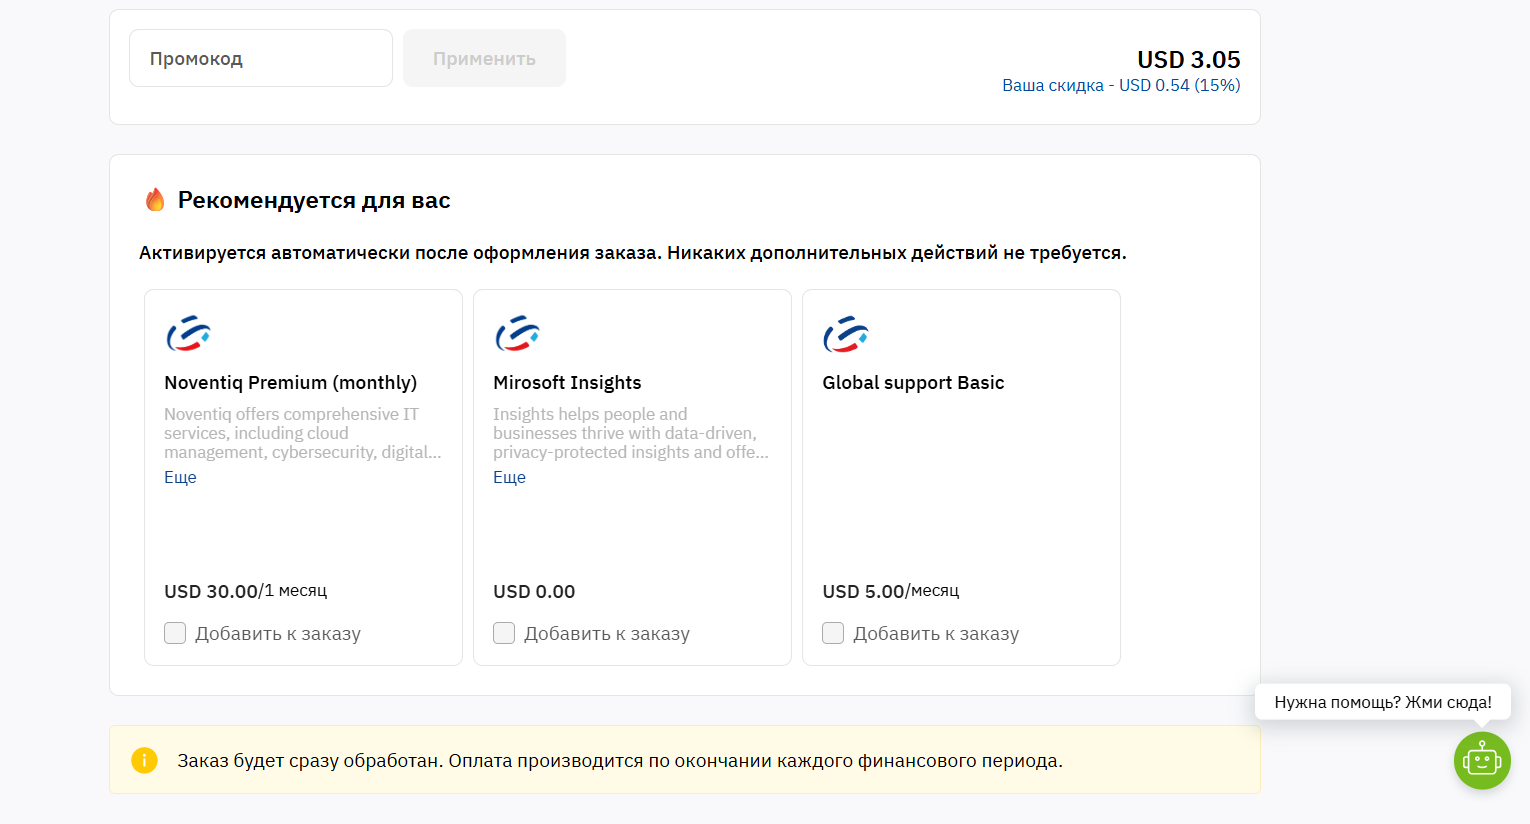Screen dimensions: 1530x824
Task: Select the 'Noventiq Premium (monthly)' title
Action: [291, 383]
